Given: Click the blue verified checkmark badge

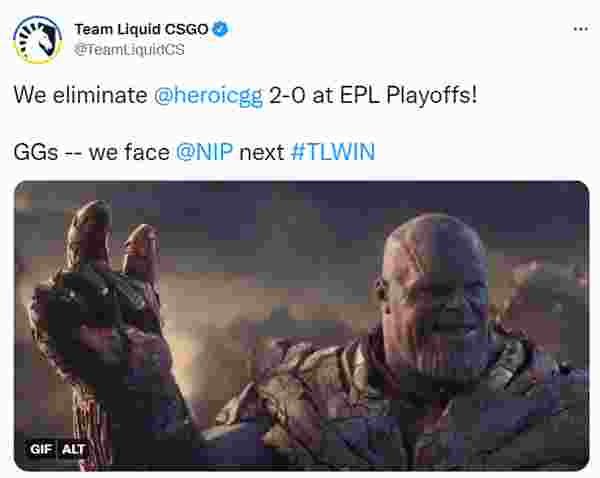Looking at the screenshot, I should 220,29.
